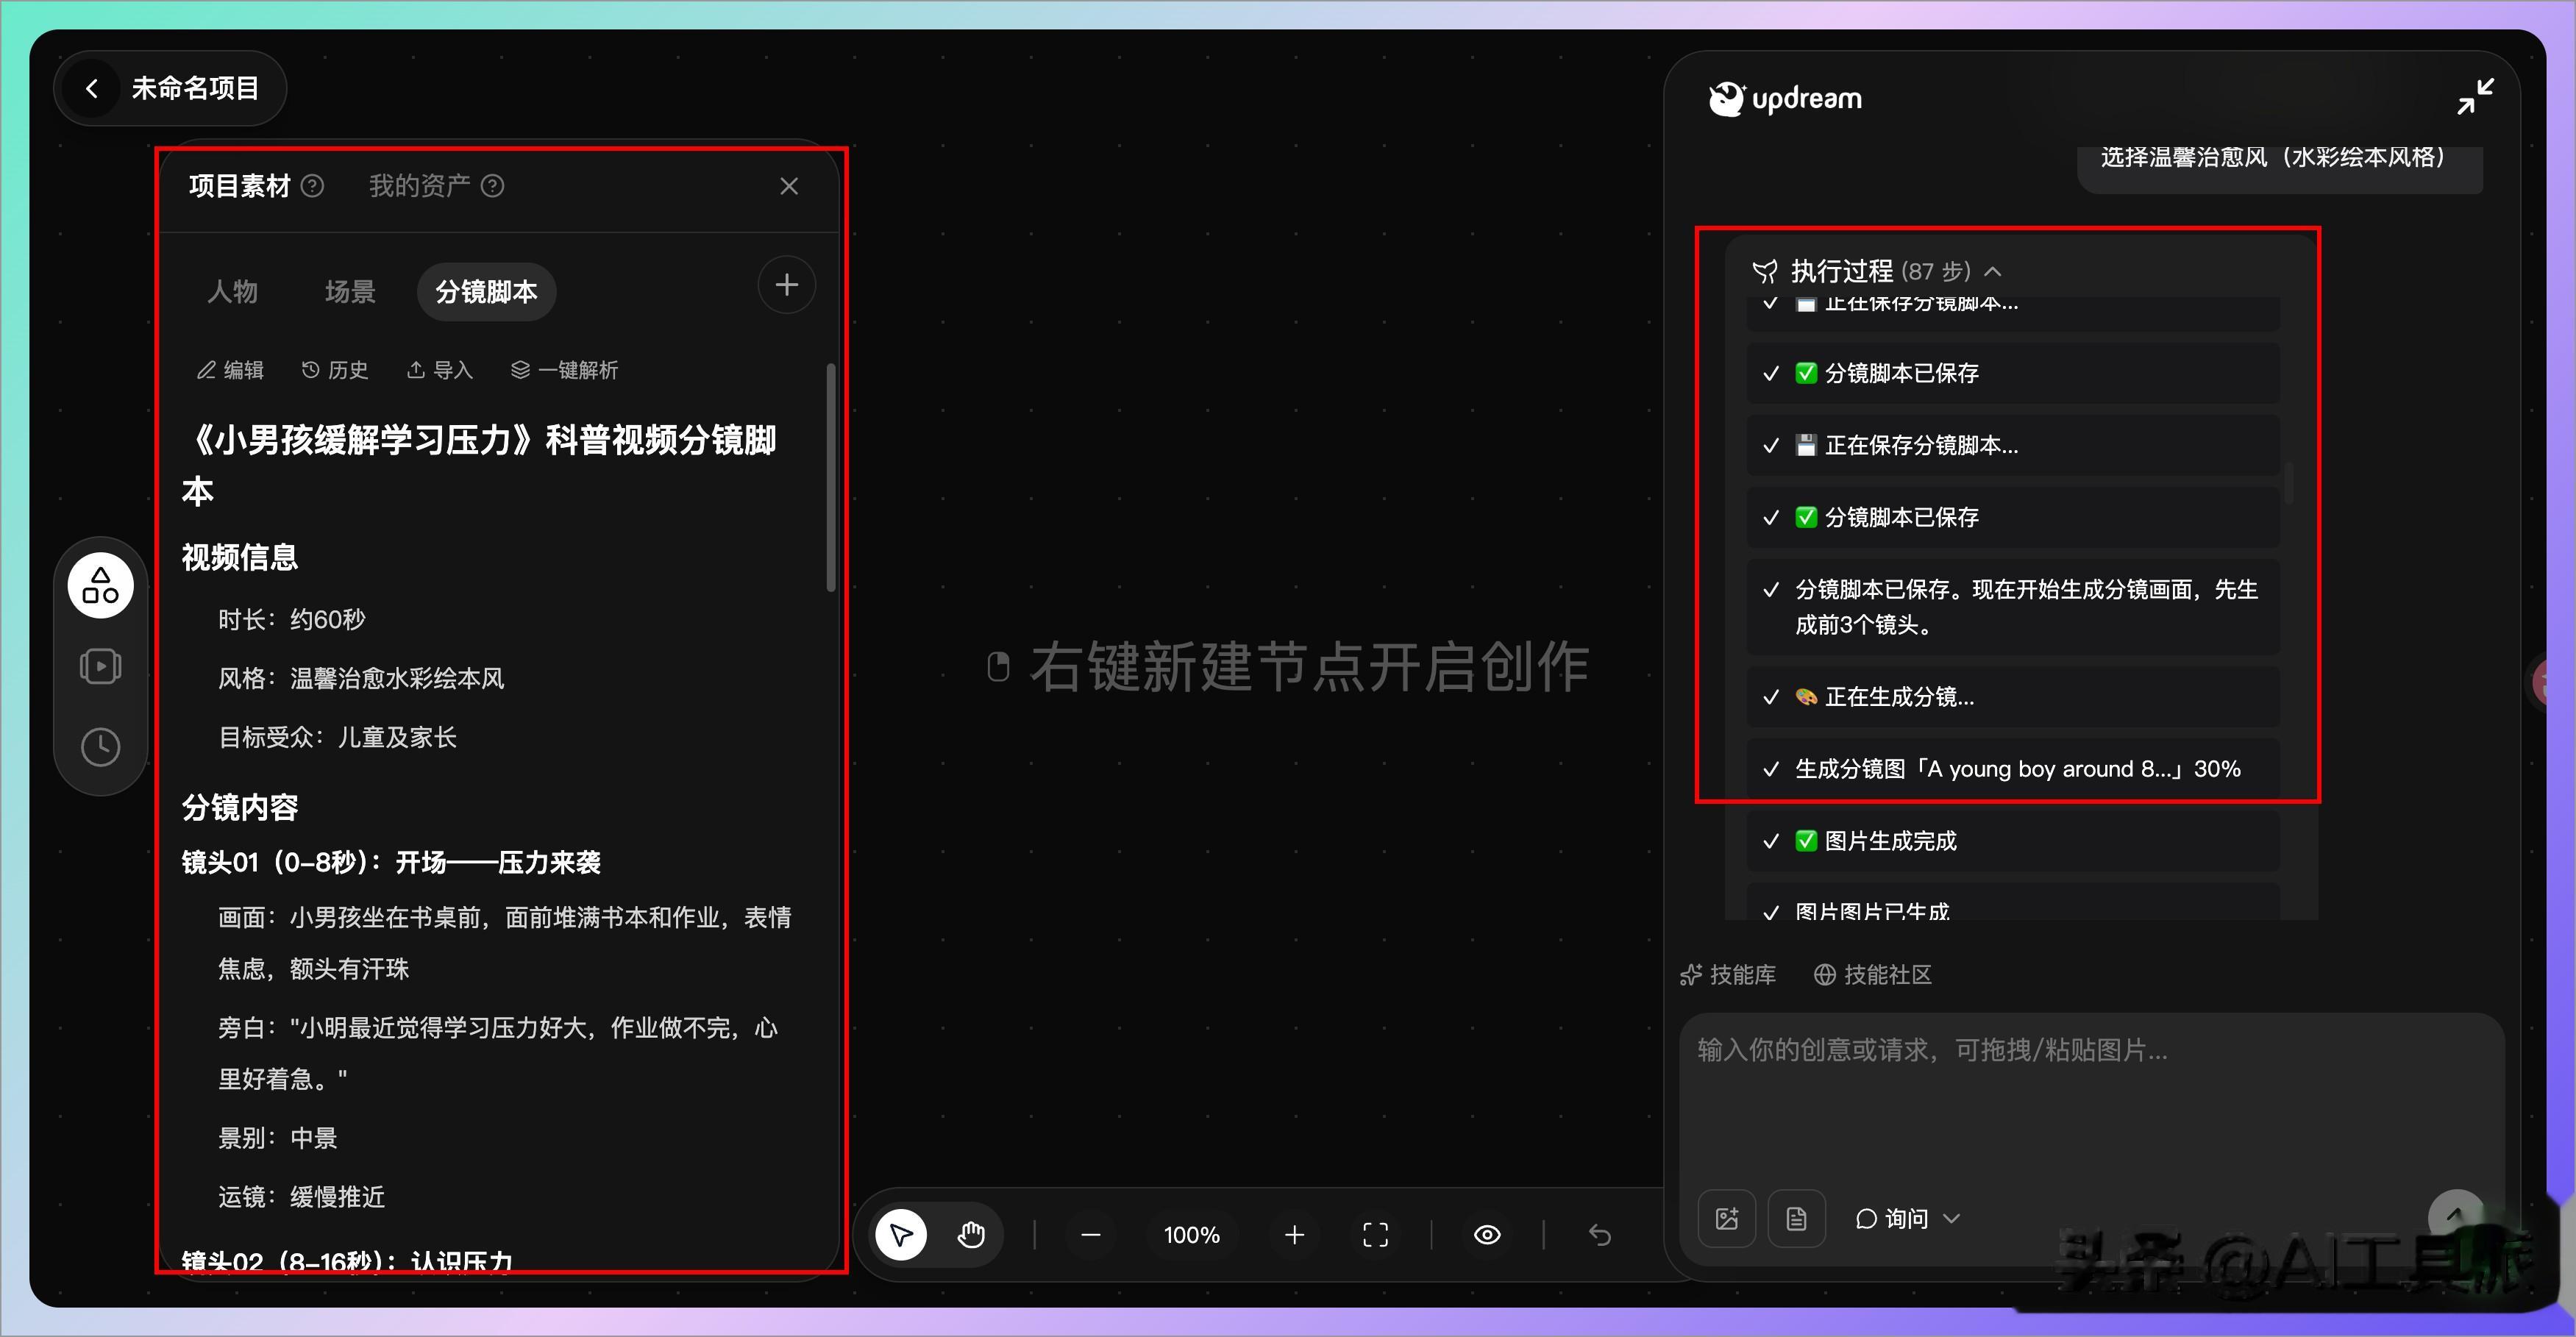Open the video clips icon in left sidebar
Image resolution: width=2576 pixels, height=1337 pixels.
click(x=101, y=666)
